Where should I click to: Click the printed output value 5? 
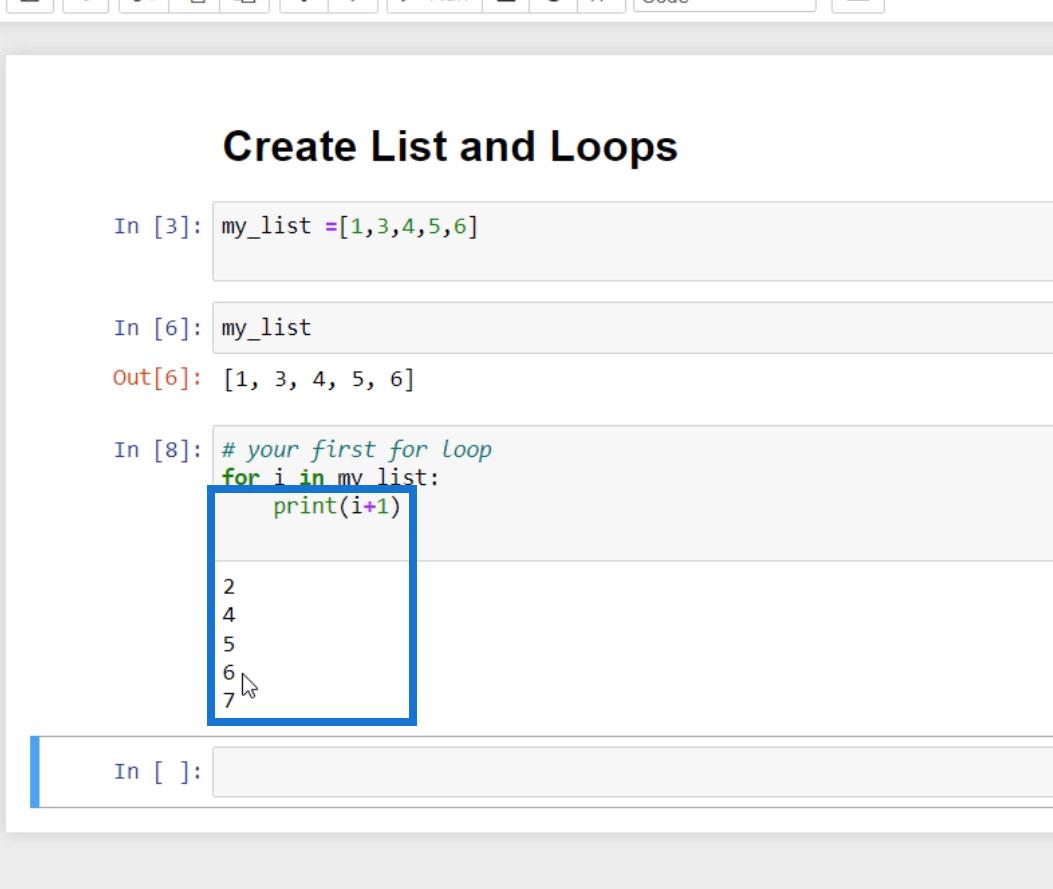tap(229, 644)
